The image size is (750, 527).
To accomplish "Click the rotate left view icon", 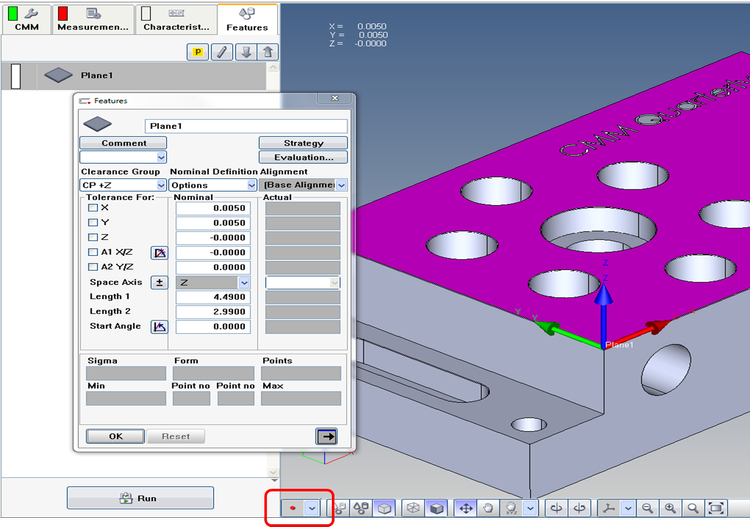I will tap(556, 508).
